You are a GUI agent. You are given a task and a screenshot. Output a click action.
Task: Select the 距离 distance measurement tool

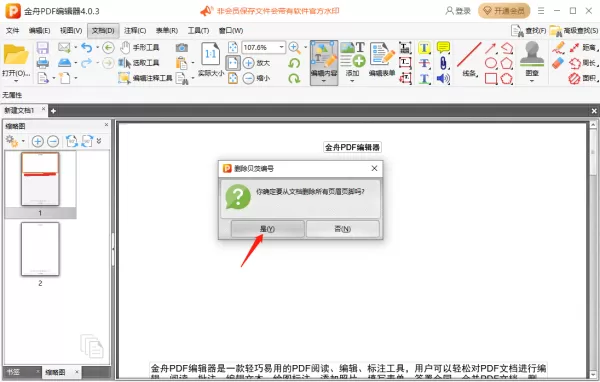tap(584, 47)
